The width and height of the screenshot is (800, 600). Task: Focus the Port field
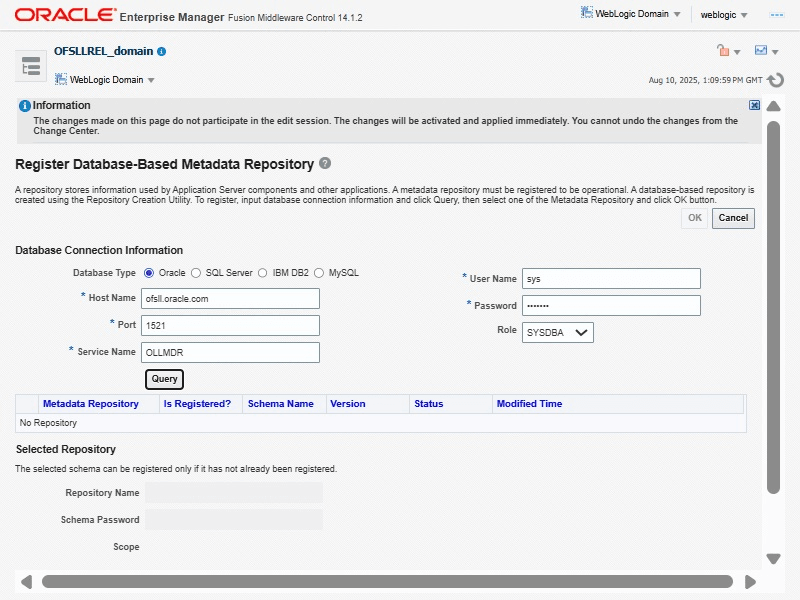(x=230, y=326)
